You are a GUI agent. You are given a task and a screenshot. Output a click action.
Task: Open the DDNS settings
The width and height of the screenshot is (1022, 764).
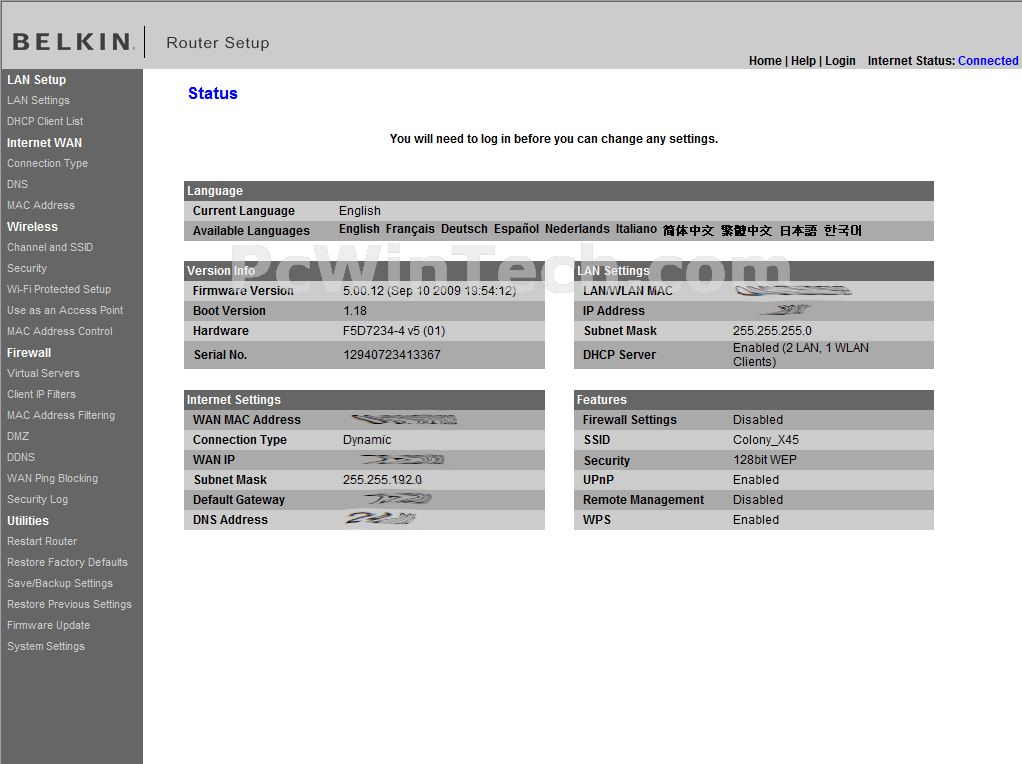(x=21, y=458)
